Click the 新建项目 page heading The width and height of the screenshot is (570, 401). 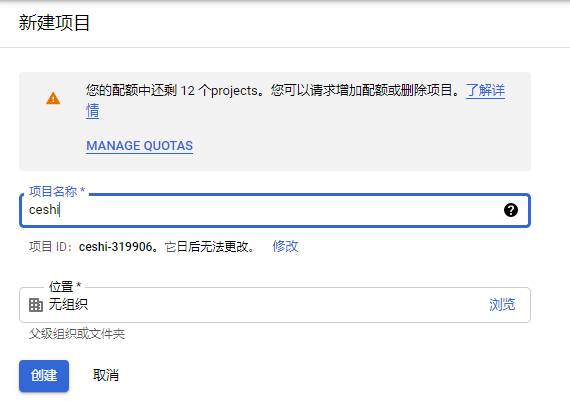[54, 23]
